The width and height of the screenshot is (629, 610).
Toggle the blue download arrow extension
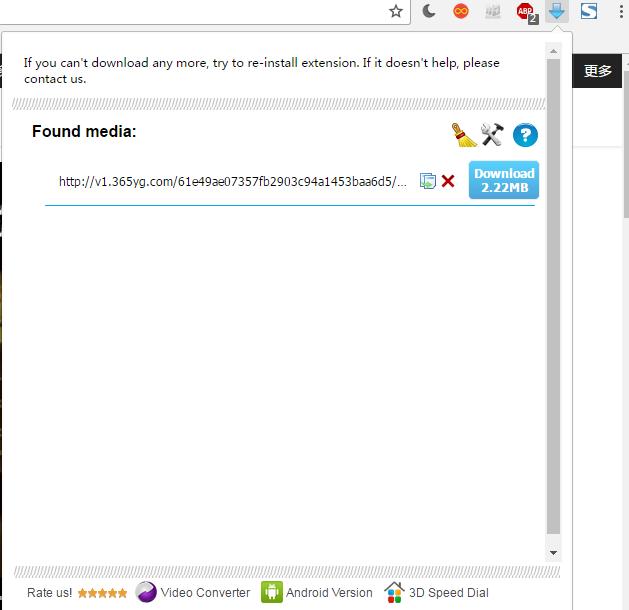(x=557, y=11)
